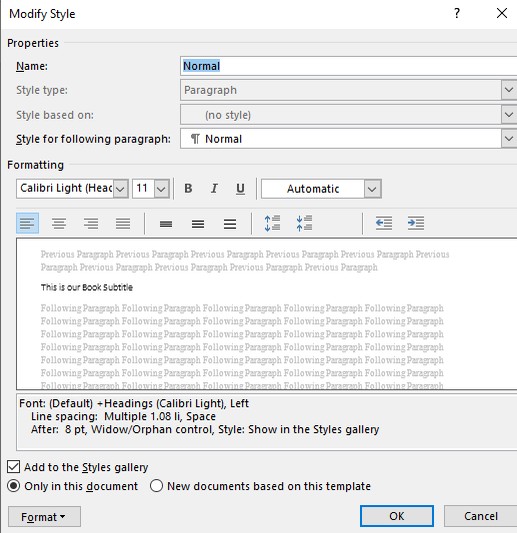Open the font size dropdown

click(161, 189)
